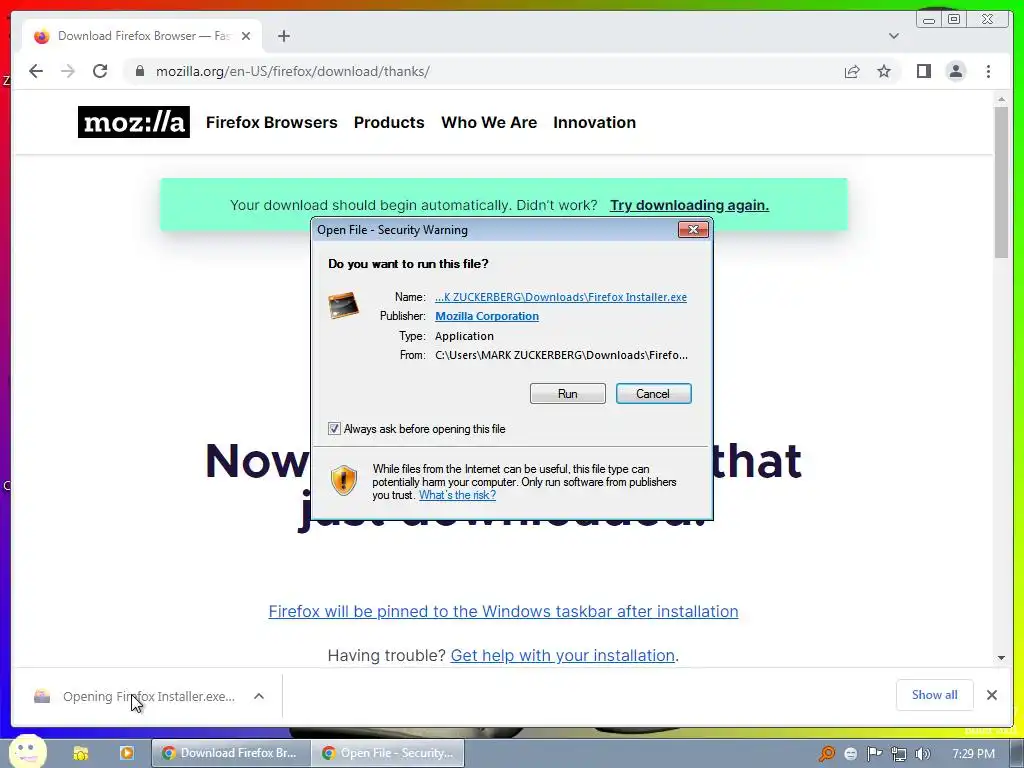Click the Chrome back arrow
The width and height of the screenshot is (1024, 768).
tap(36, 71)
